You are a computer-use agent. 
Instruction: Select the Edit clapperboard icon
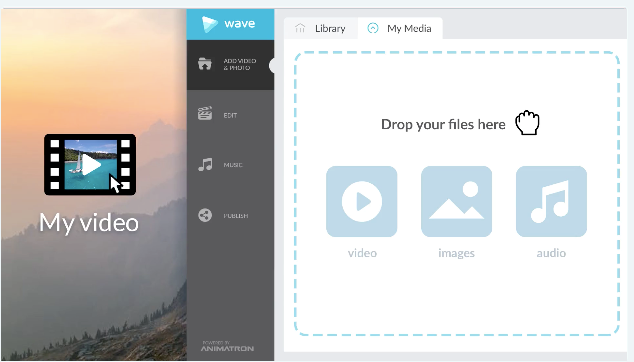pyautogui.click(x=205, y=114)
